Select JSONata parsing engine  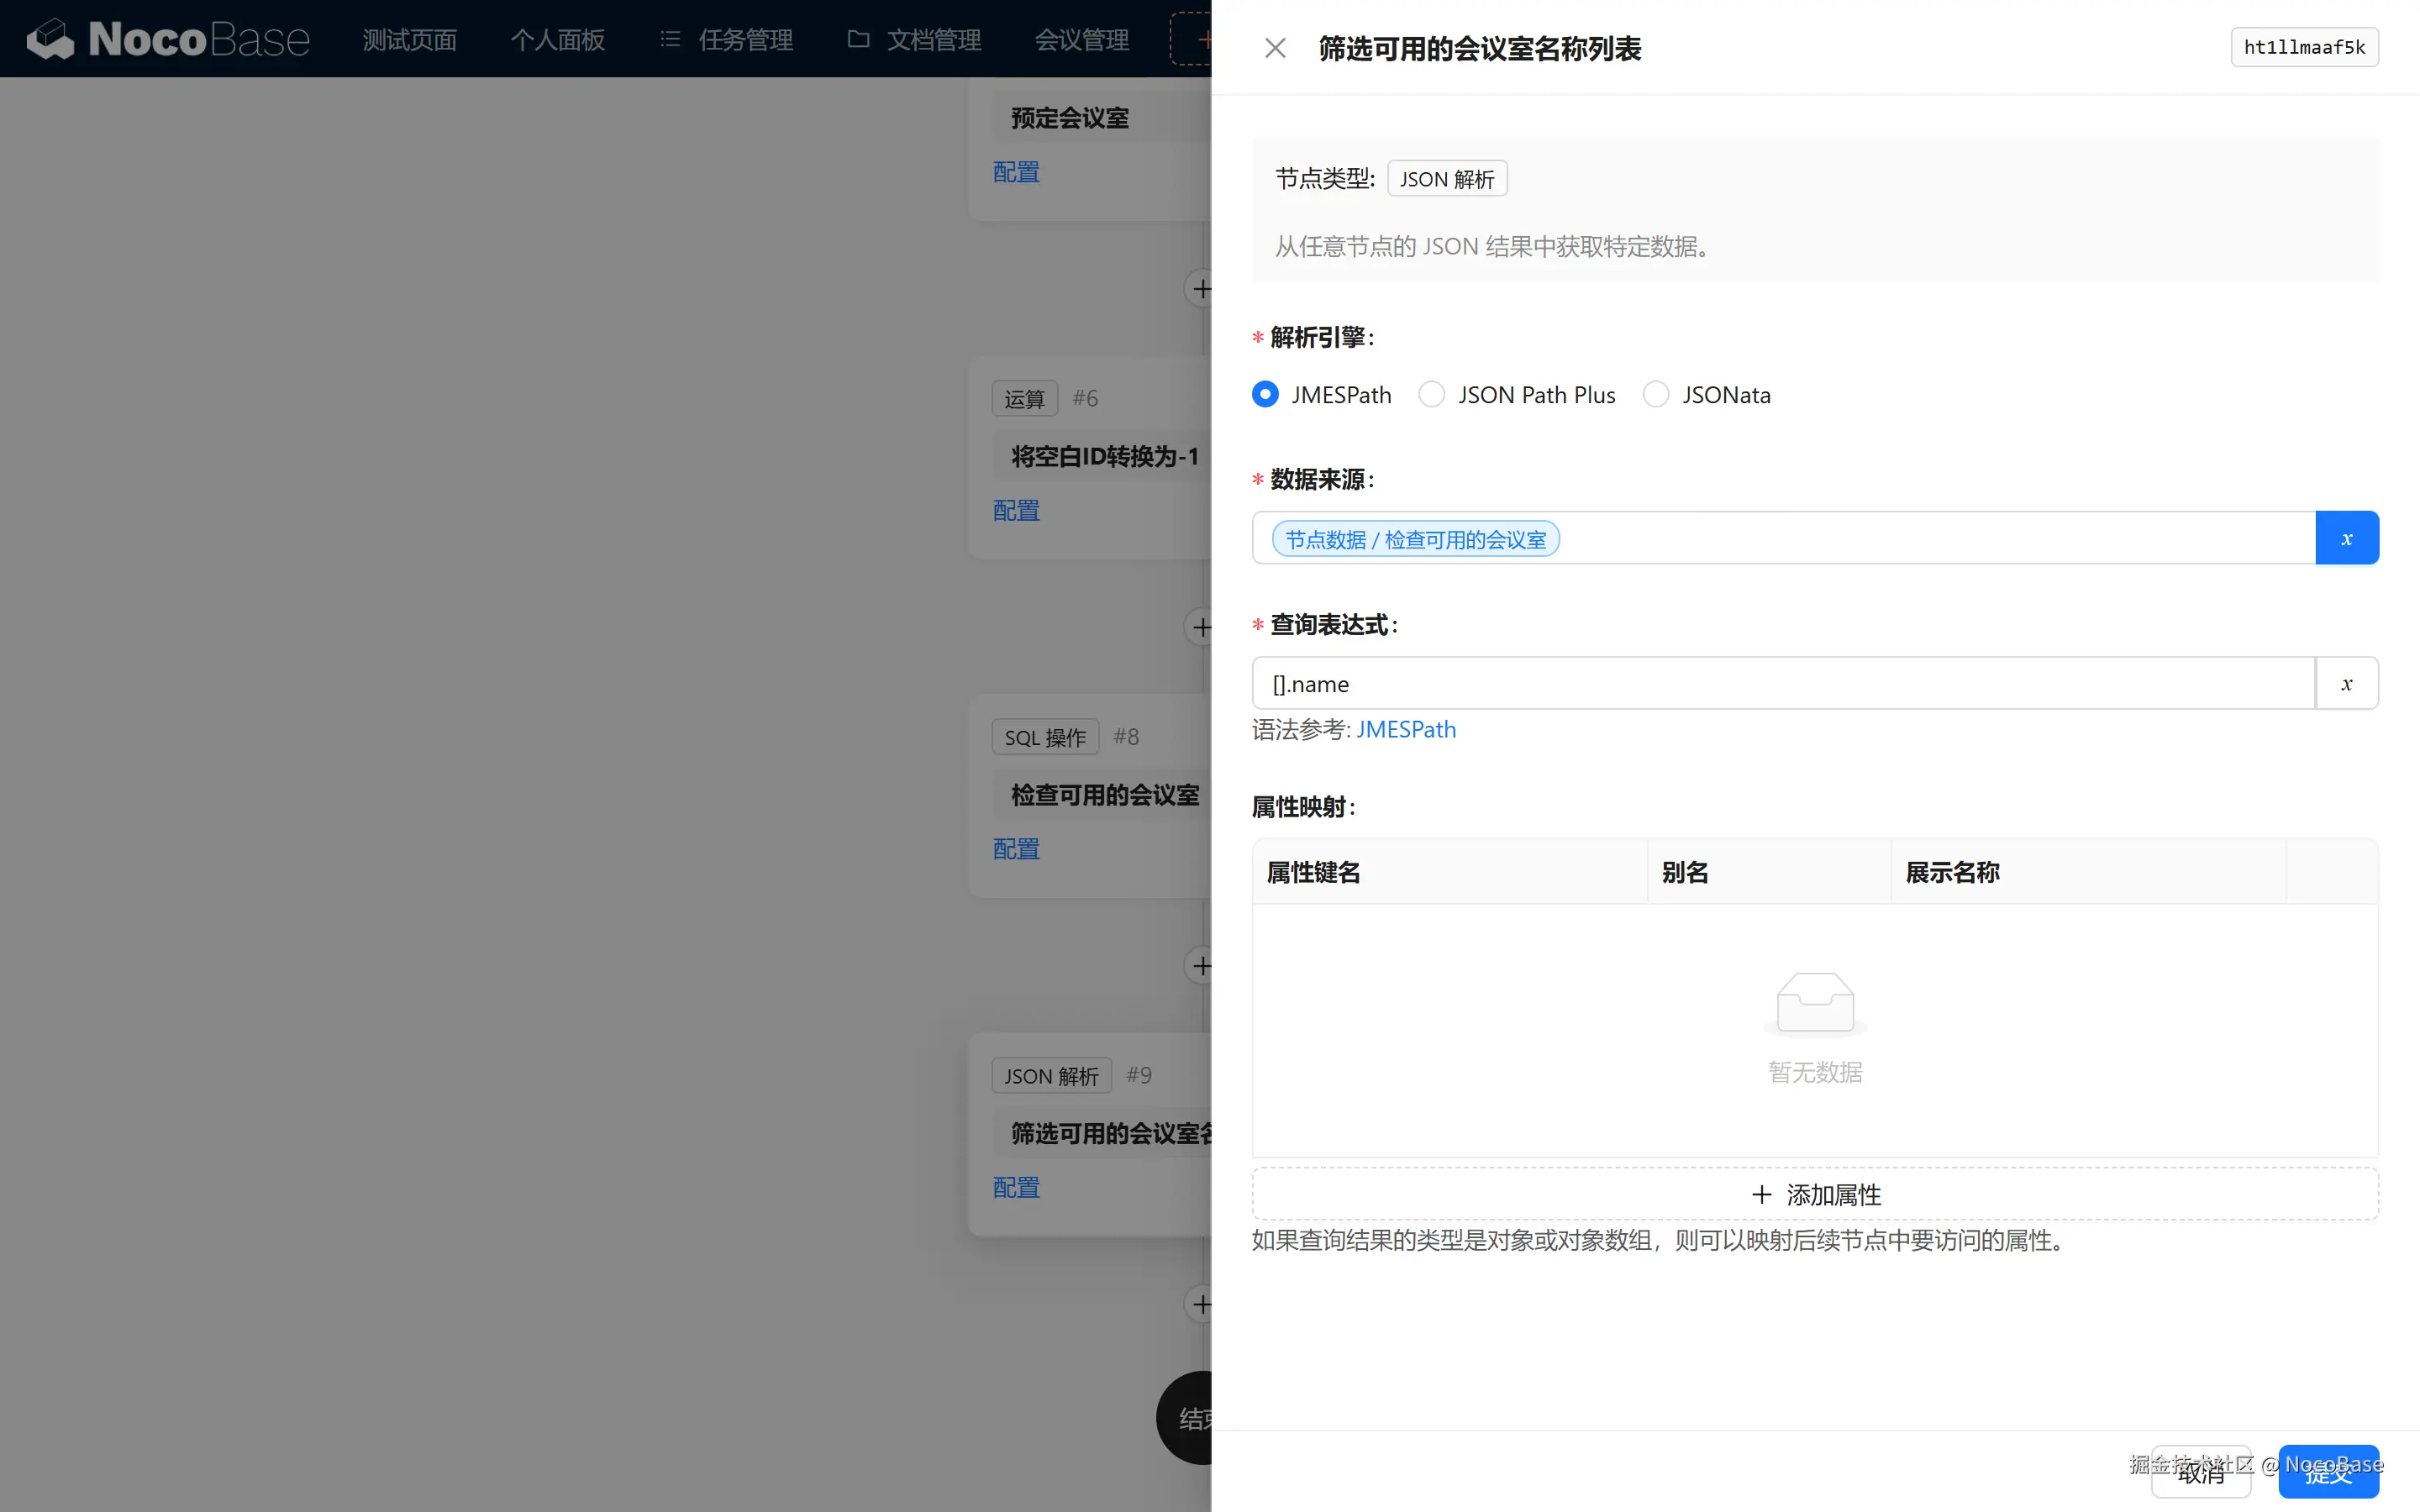click(1656, 395)
